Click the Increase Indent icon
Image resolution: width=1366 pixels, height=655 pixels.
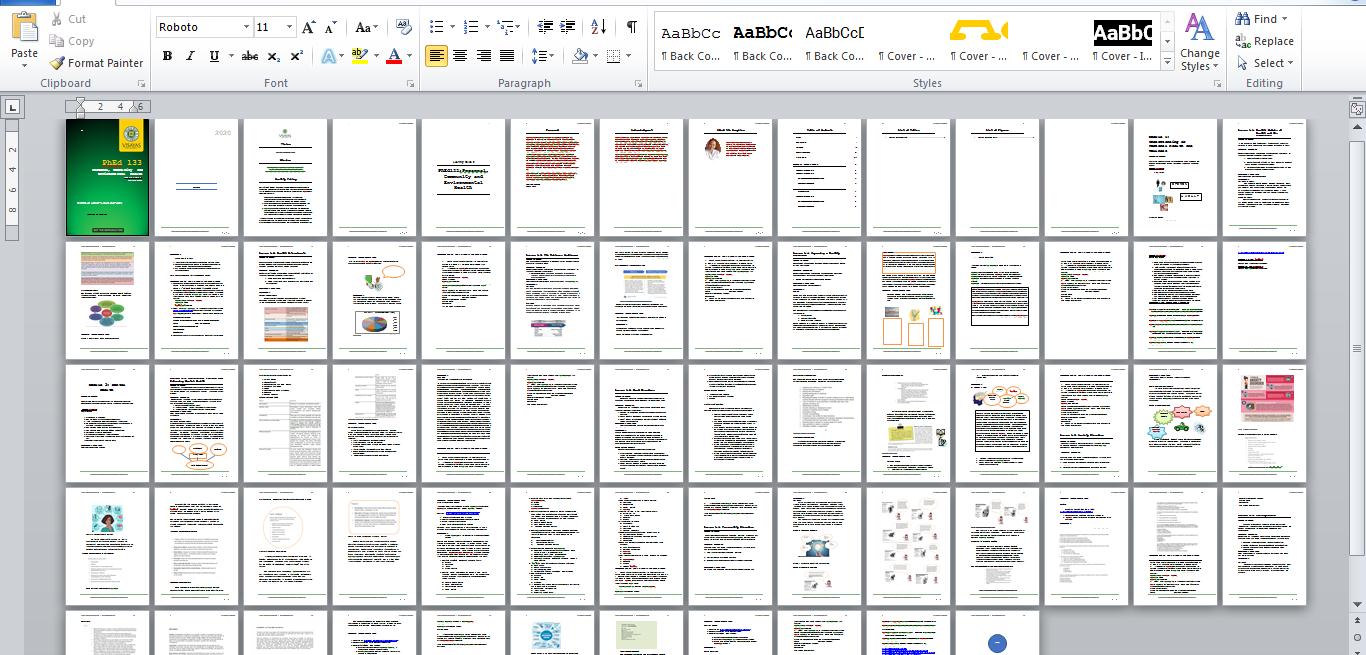pos(568,28)
